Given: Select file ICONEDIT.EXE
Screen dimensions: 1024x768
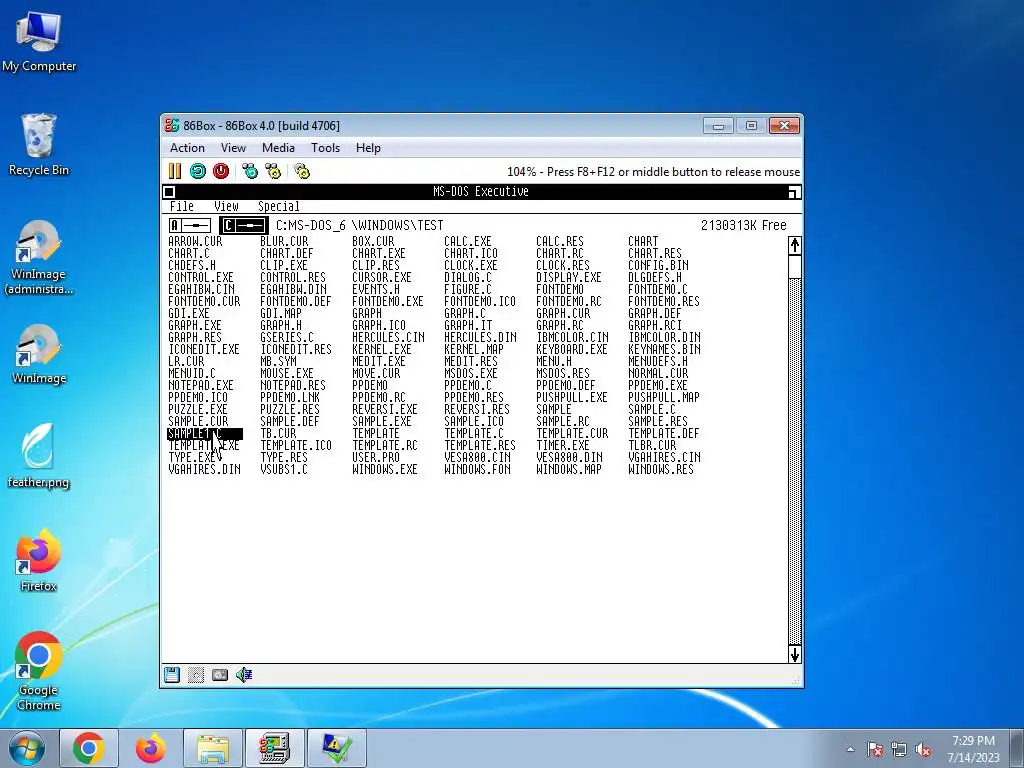Looking at the screenshot, I should (204, 349).
